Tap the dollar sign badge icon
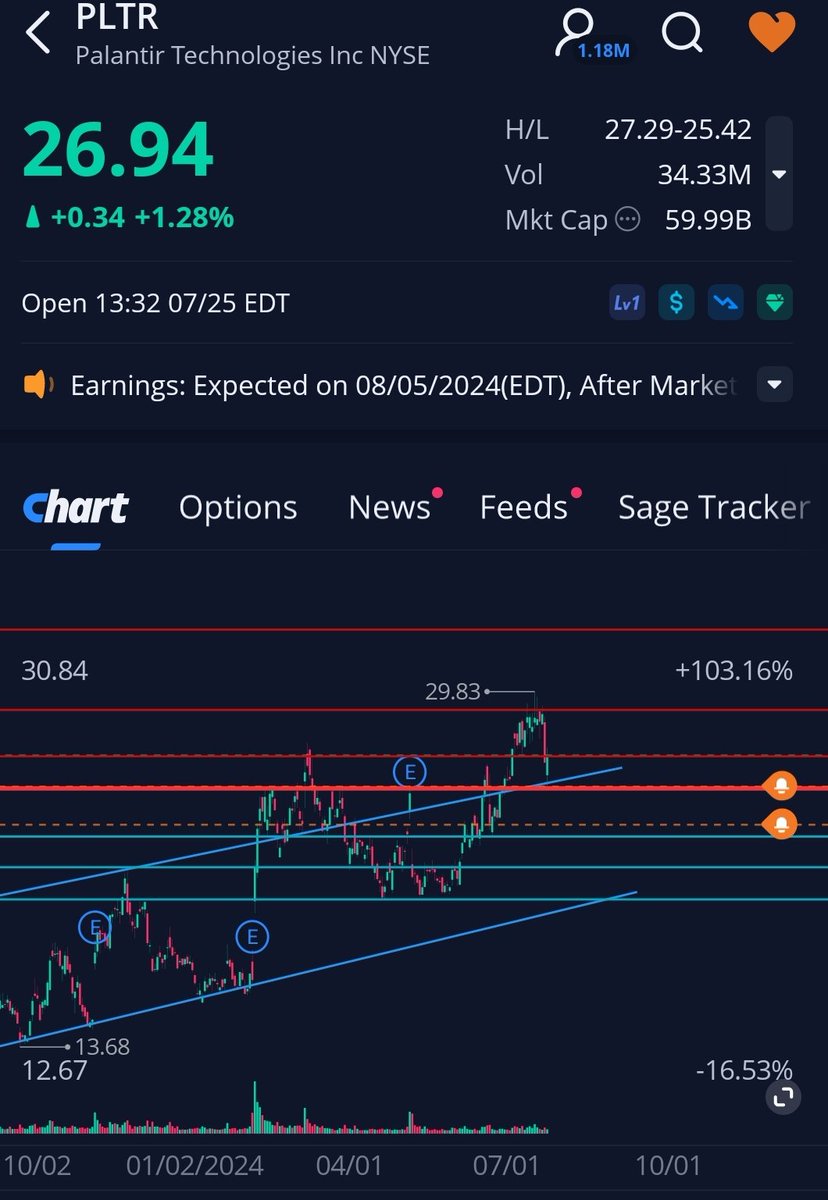Screen dimensions: 828x1200 coord(677,303)
